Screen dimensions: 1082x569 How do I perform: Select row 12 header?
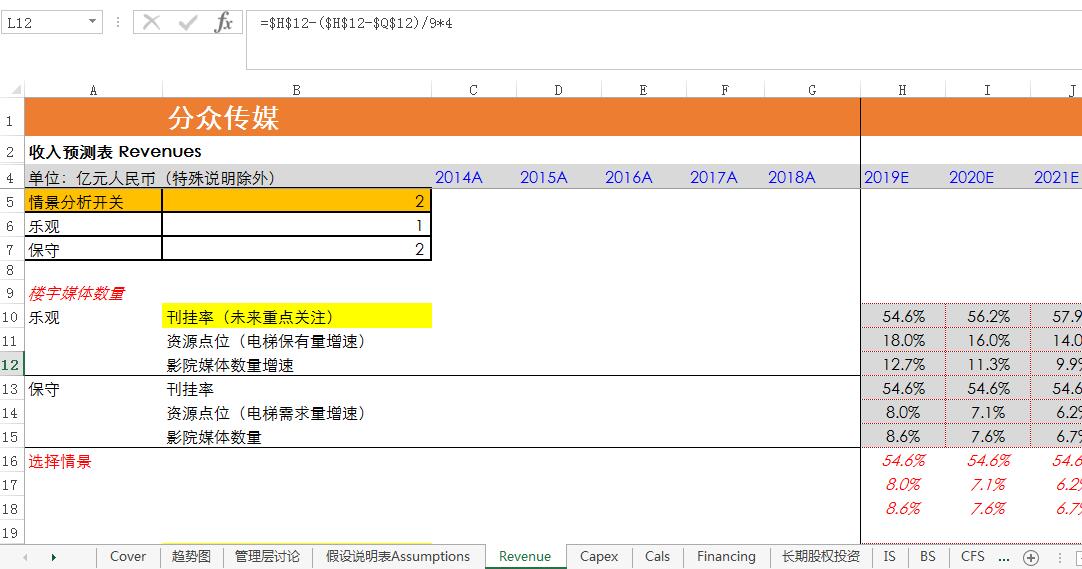(10, 365)
